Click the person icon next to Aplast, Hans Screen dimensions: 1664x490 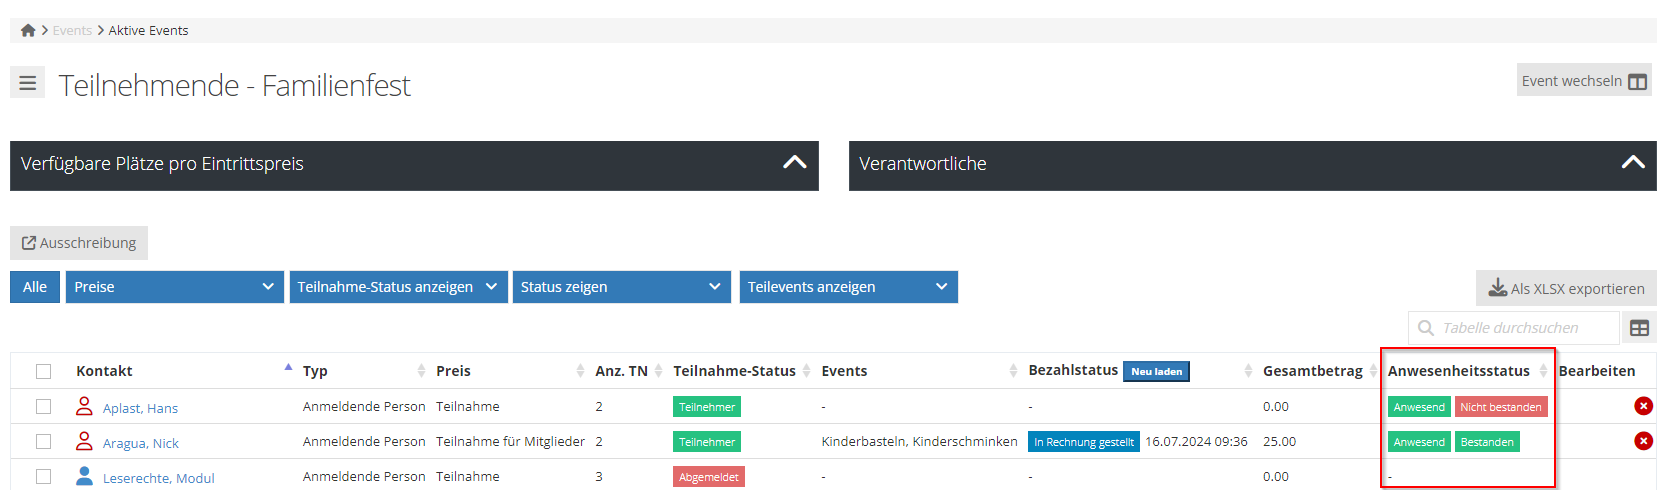[85, 407]
